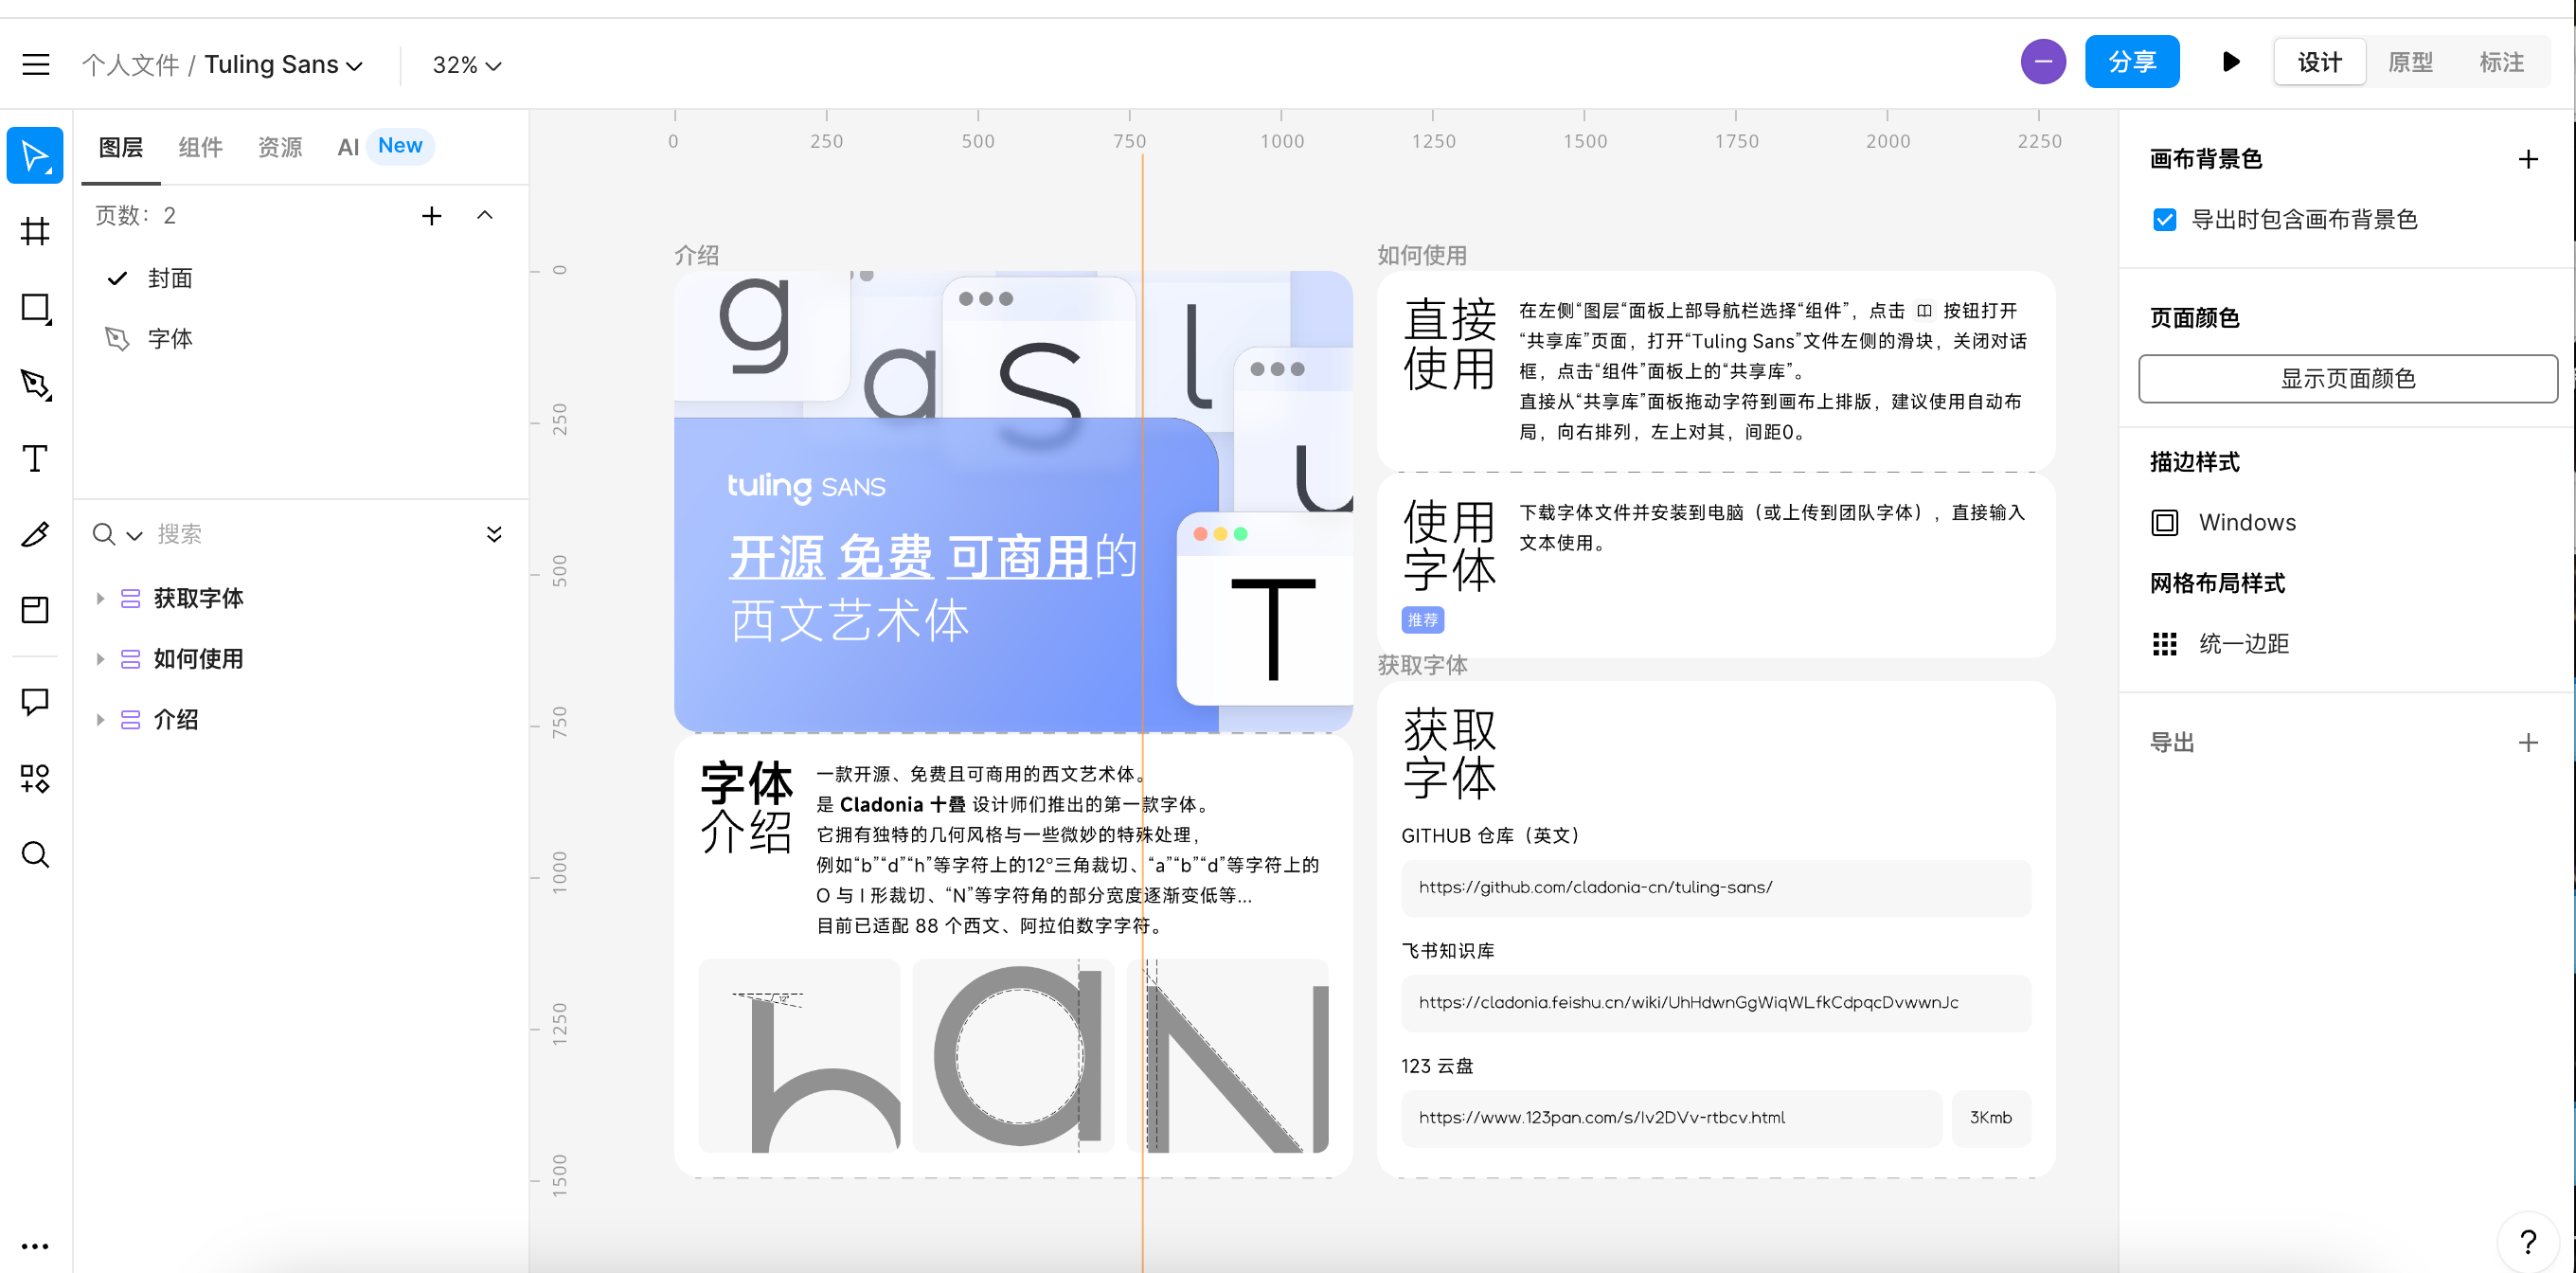Select the 获取字体 frame label on canvas

[x=1422, y=665]
